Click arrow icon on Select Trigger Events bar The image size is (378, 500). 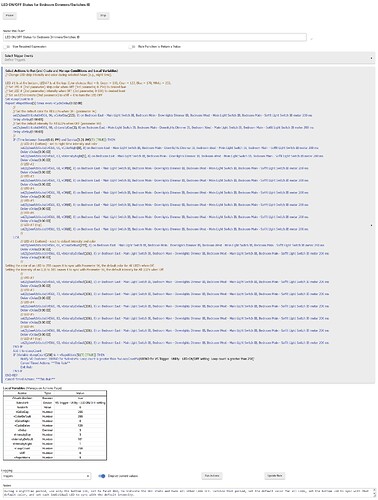pos(371,58)
